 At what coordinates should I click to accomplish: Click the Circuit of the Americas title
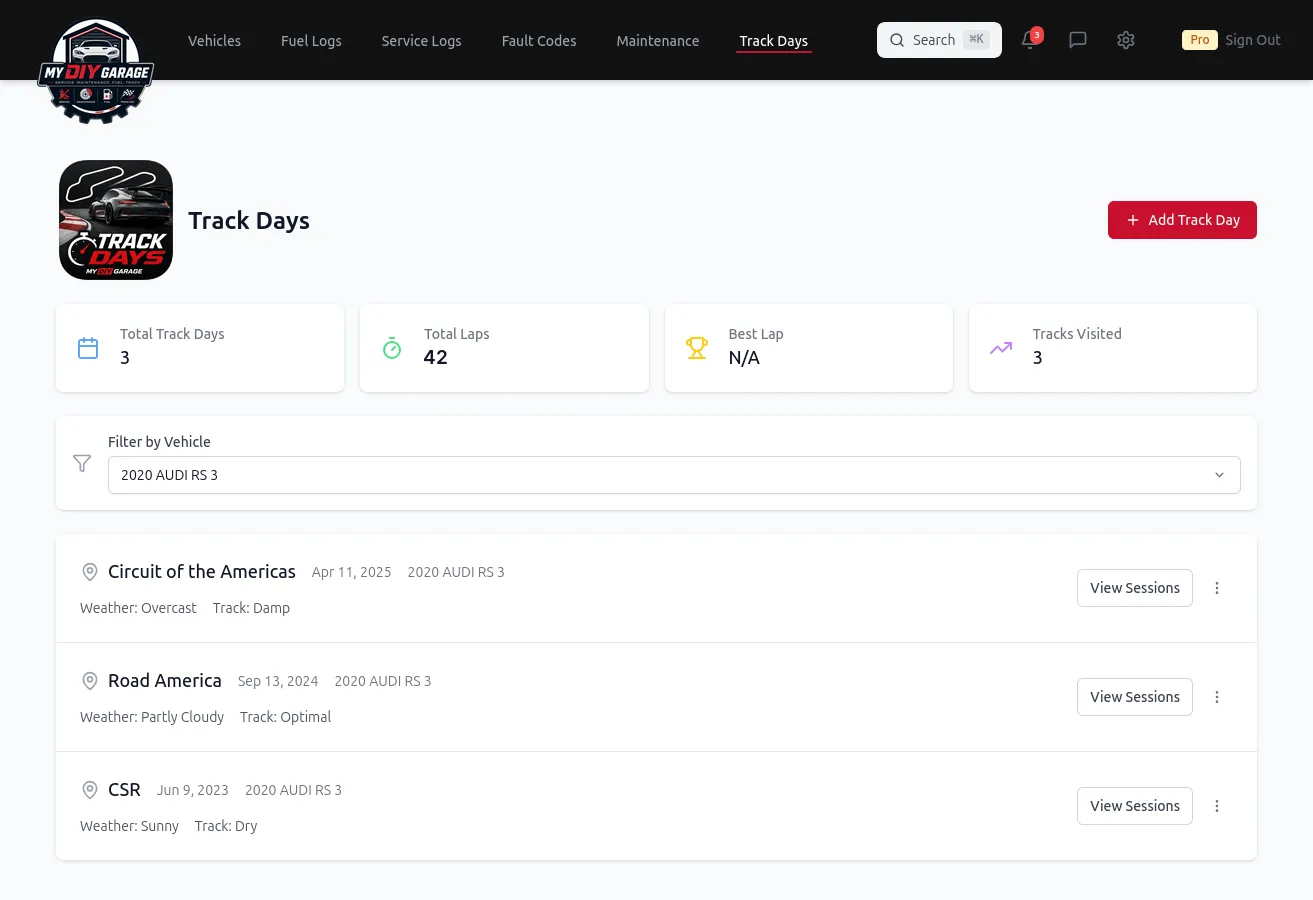202,572
